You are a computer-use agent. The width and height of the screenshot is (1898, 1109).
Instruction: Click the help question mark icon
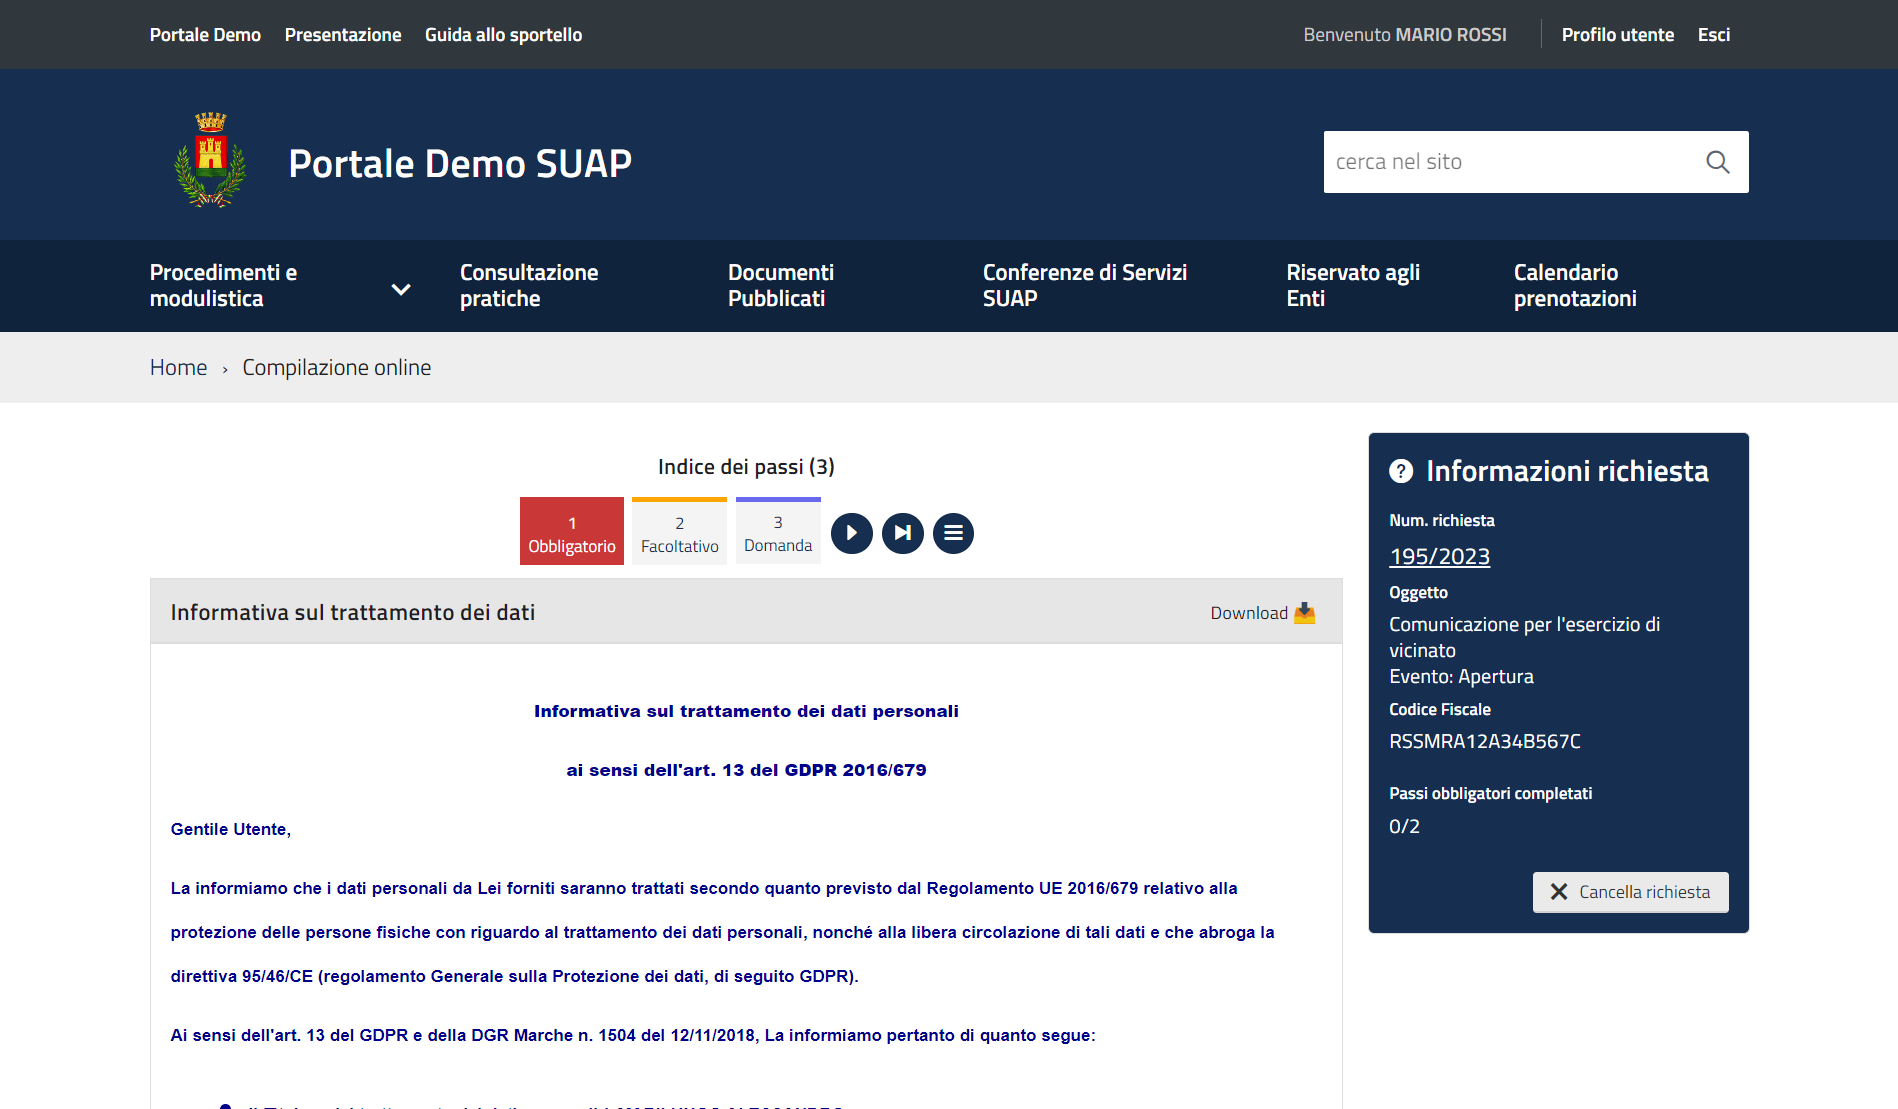(x=1401, y=471)
